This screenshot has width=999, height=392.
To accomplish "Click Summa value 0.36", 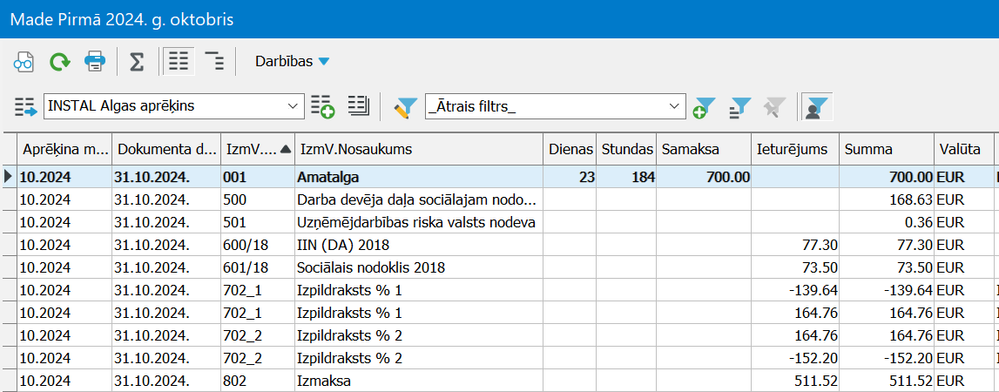I will (x=887, y=222).
